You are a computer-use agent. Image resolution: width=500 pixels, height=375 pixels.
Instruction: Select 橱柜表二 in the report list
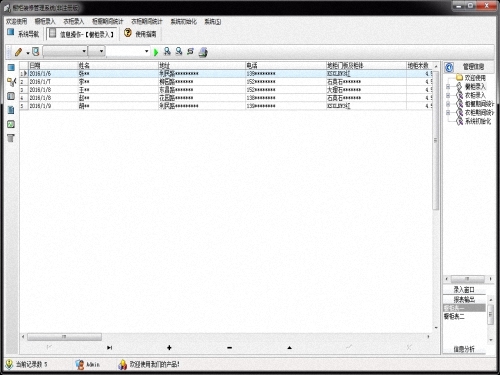[x=464, y=316]
